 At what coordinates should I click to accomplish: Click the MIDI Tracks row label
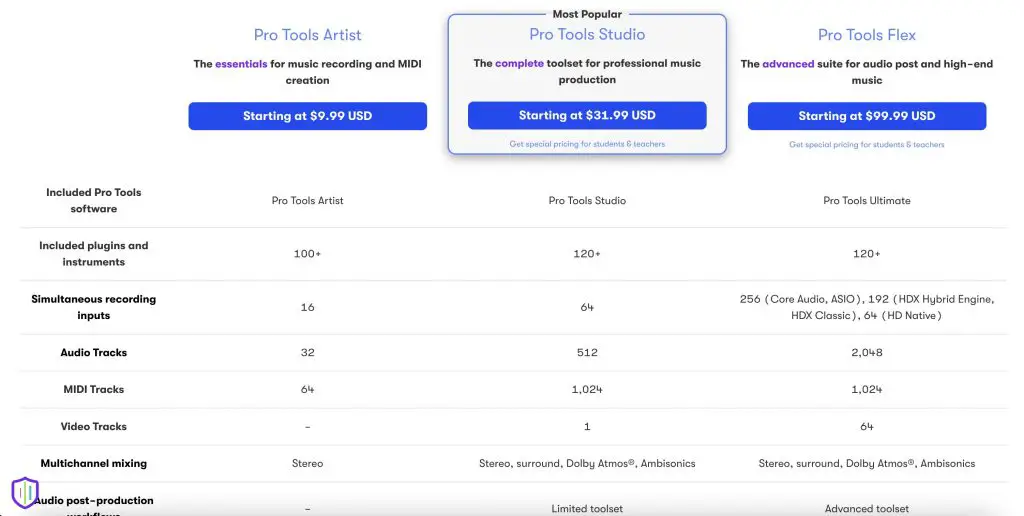tap(93, 389)
